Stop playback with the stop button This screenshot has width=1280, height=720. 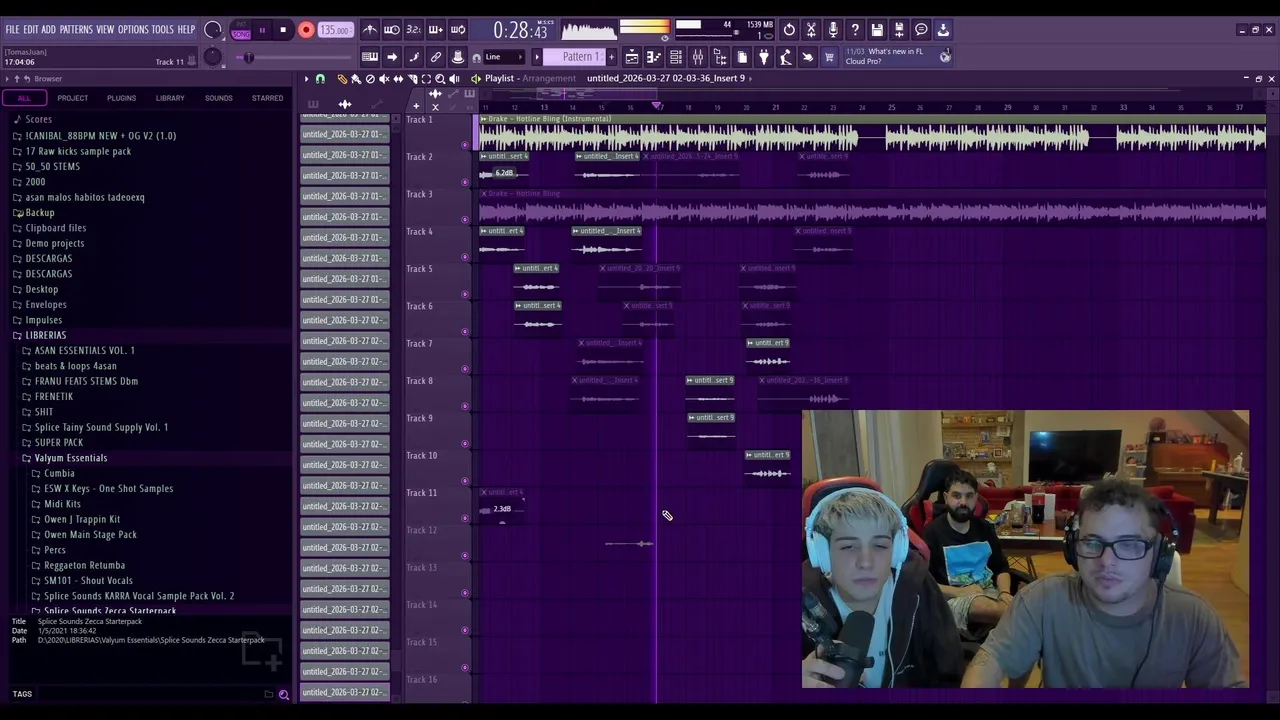pyautogui.click(x=283, y=30)
